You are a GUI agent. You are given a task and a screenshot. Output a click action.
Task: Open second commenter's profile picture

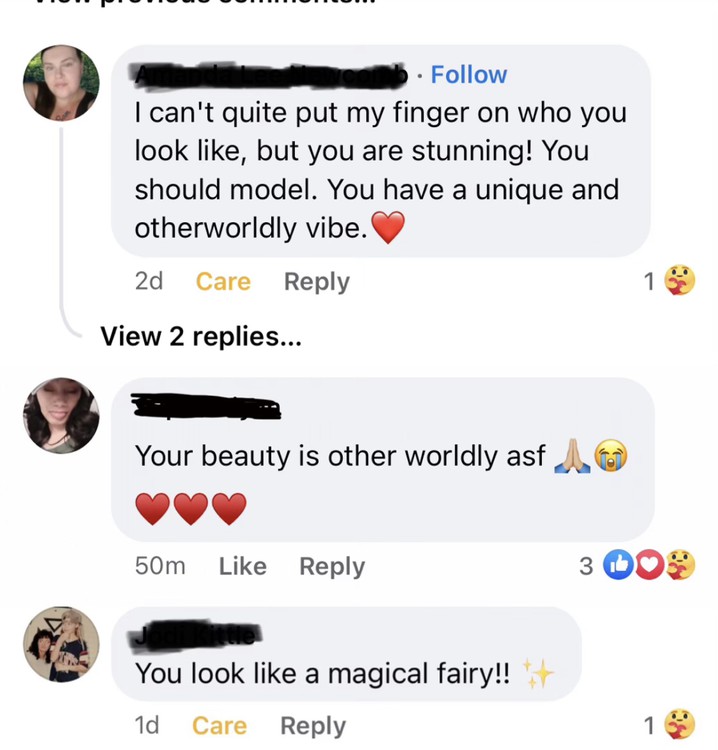click(62, 416)
